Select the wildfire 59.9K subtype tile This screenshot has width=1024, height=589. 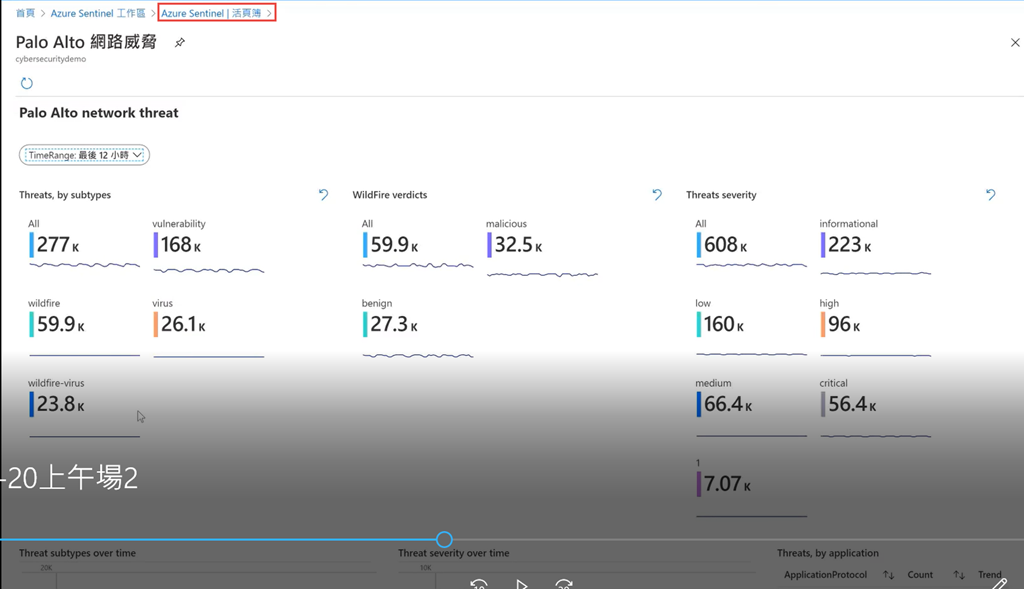click(84, 326)
